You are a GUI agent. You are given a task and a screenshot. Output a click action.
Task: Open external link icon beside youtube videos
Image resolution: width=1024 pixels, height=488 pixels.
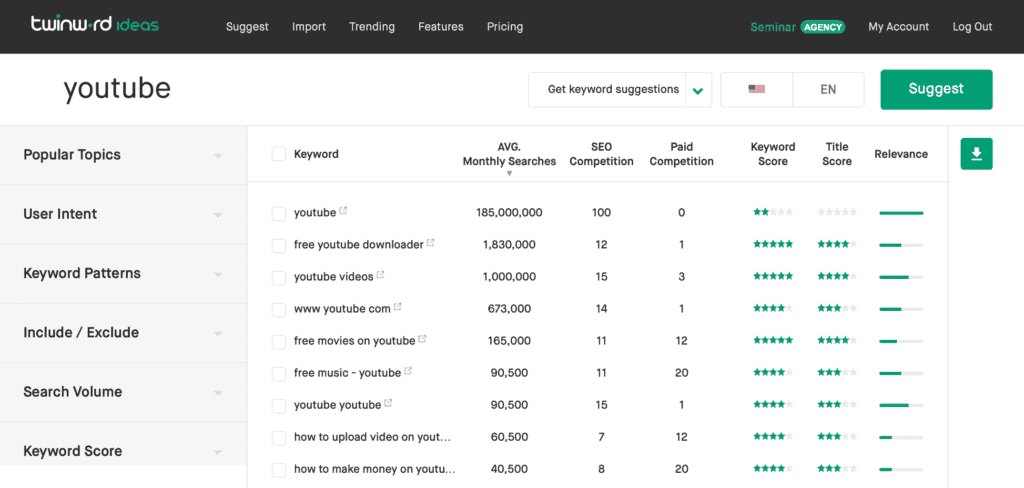[x=380, y=275]
